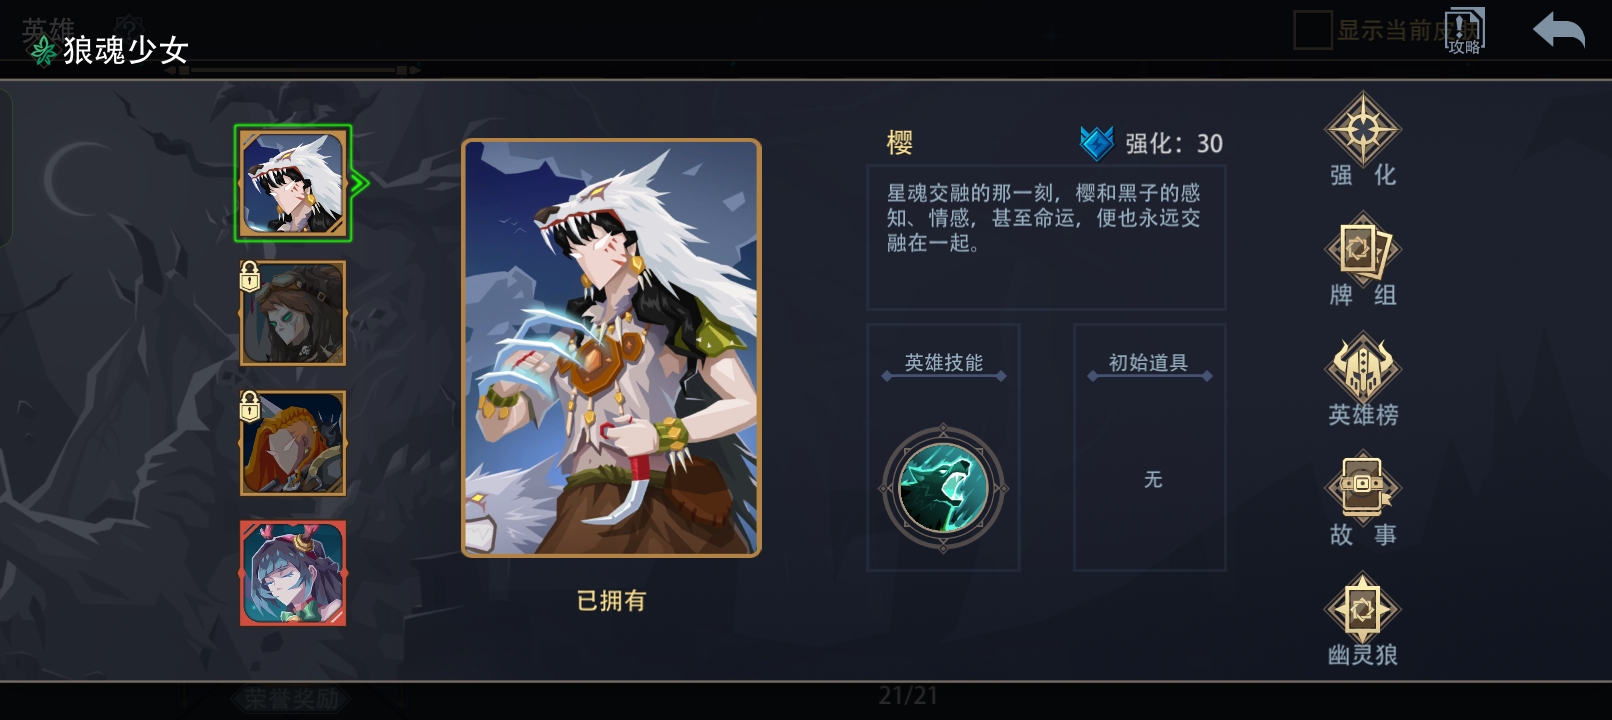1612x720 pixels.
Task: Click the 已拥有 owned label
Action: 611,601
